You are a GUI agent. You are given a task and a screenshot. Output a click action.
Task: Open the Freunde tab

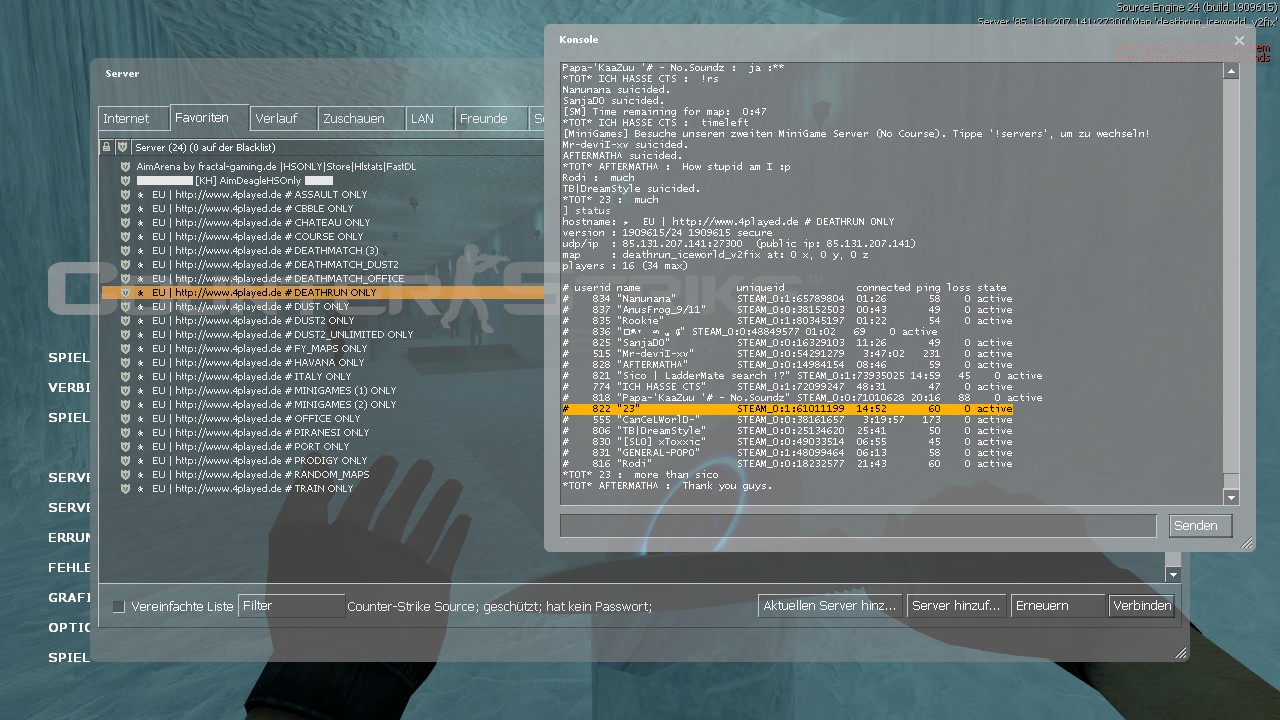pyautogui.click(x=491, y=118)
